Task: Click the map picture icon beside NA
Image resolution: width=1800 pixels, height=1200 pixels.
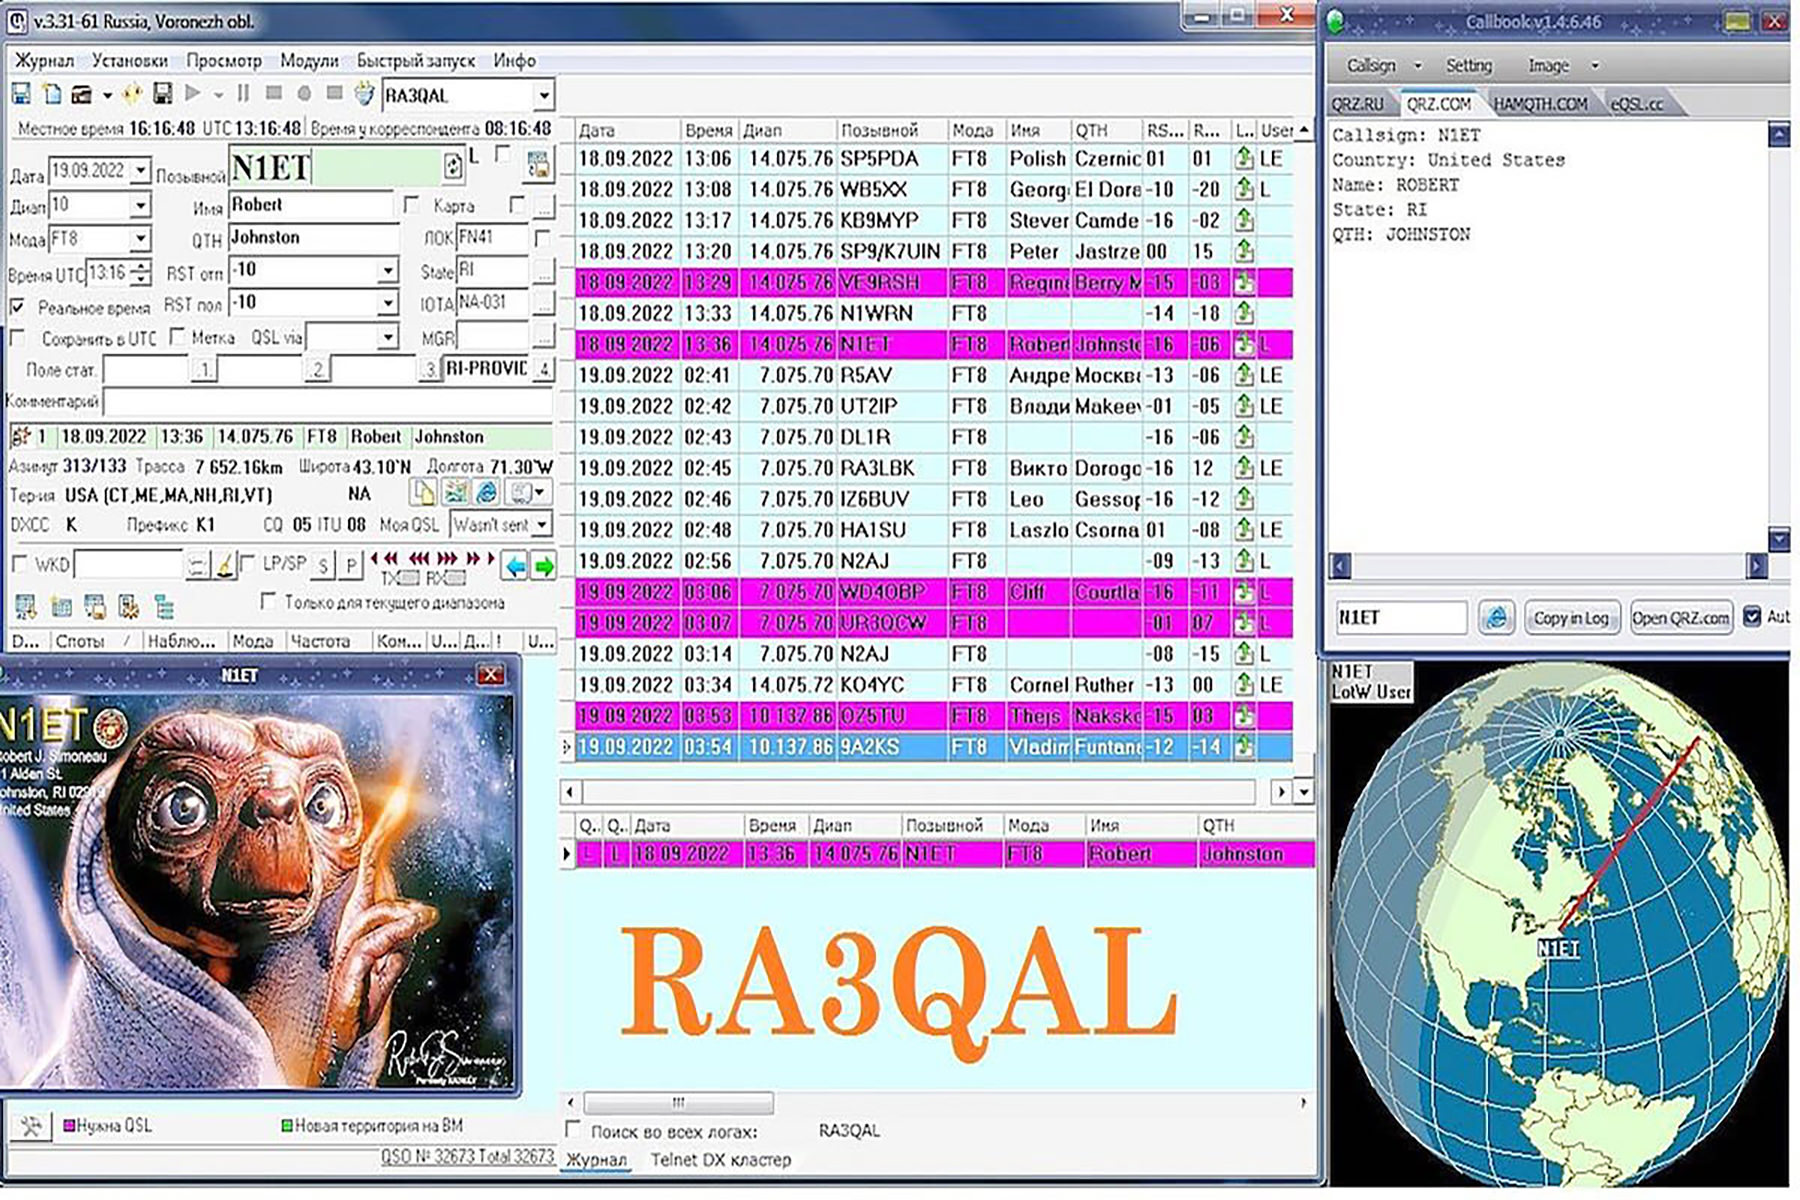Action: pyautogui.click(x=455, y=493)
